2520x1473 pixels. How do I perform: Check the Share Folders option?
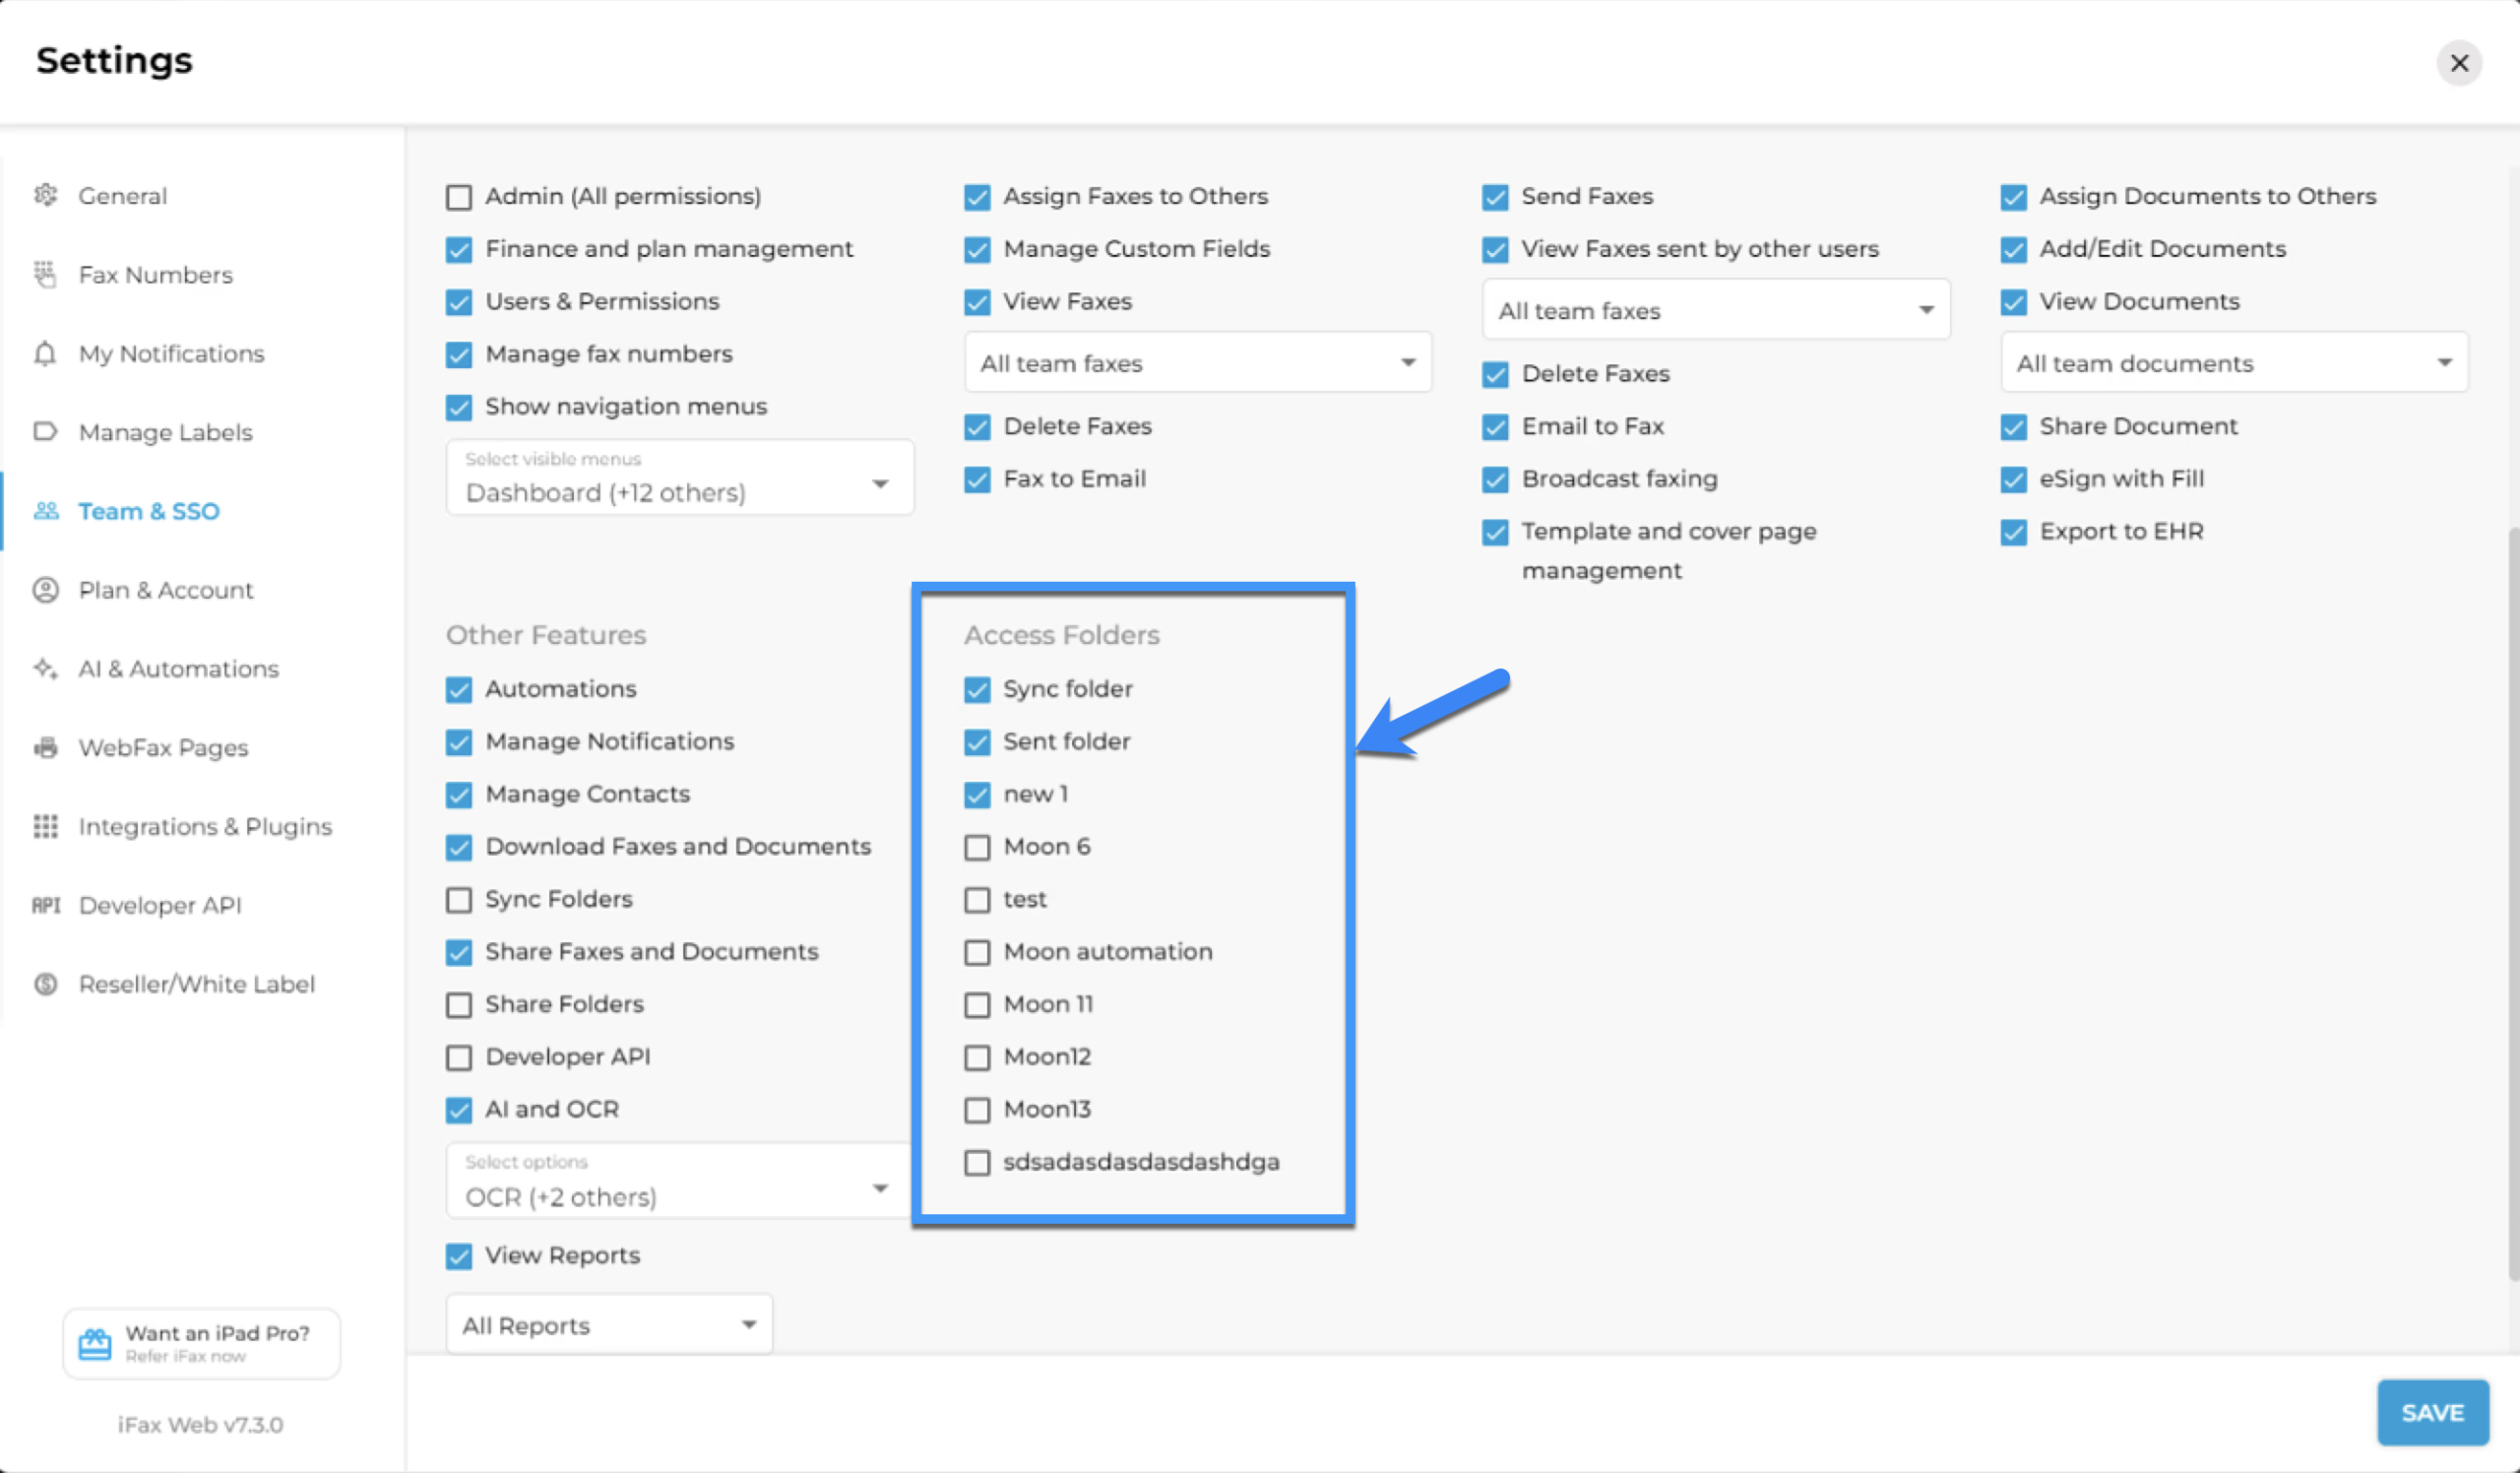click(459, 1005)
